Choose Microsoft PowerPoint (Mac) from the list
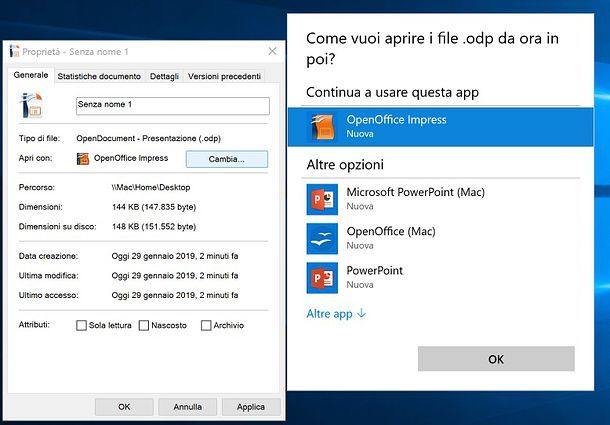 [x=440, y=199]
